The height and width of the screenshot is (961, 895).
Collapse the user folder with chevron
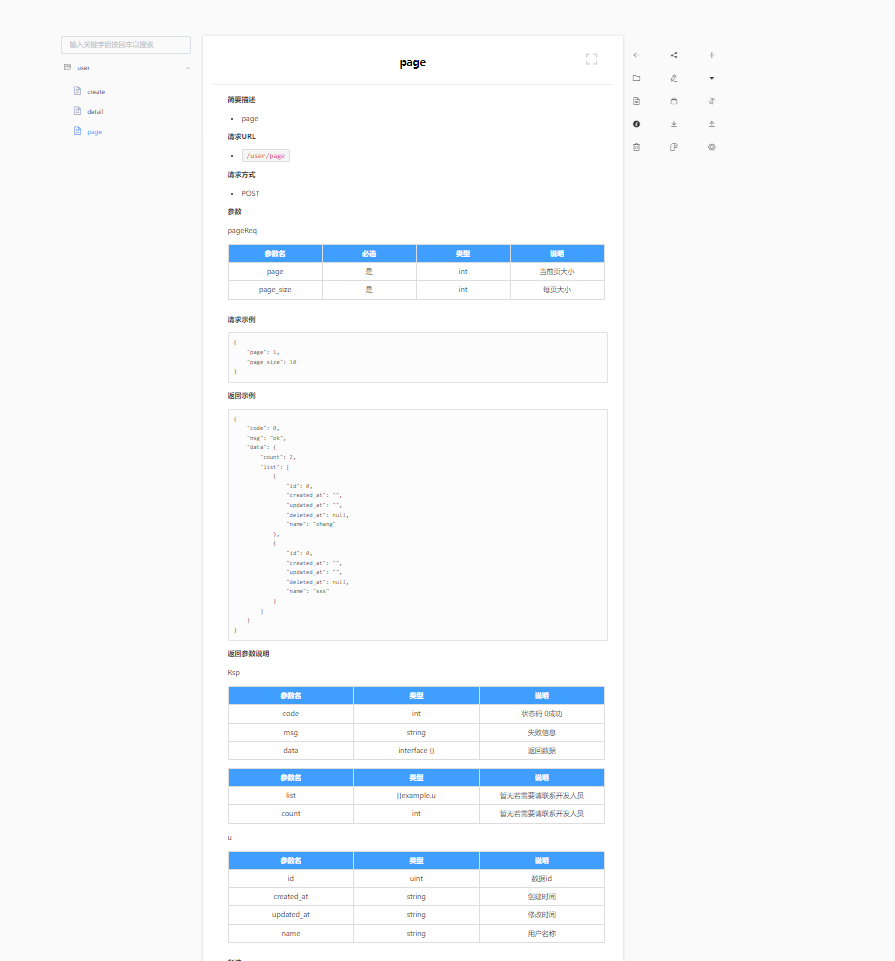(188, 68)
